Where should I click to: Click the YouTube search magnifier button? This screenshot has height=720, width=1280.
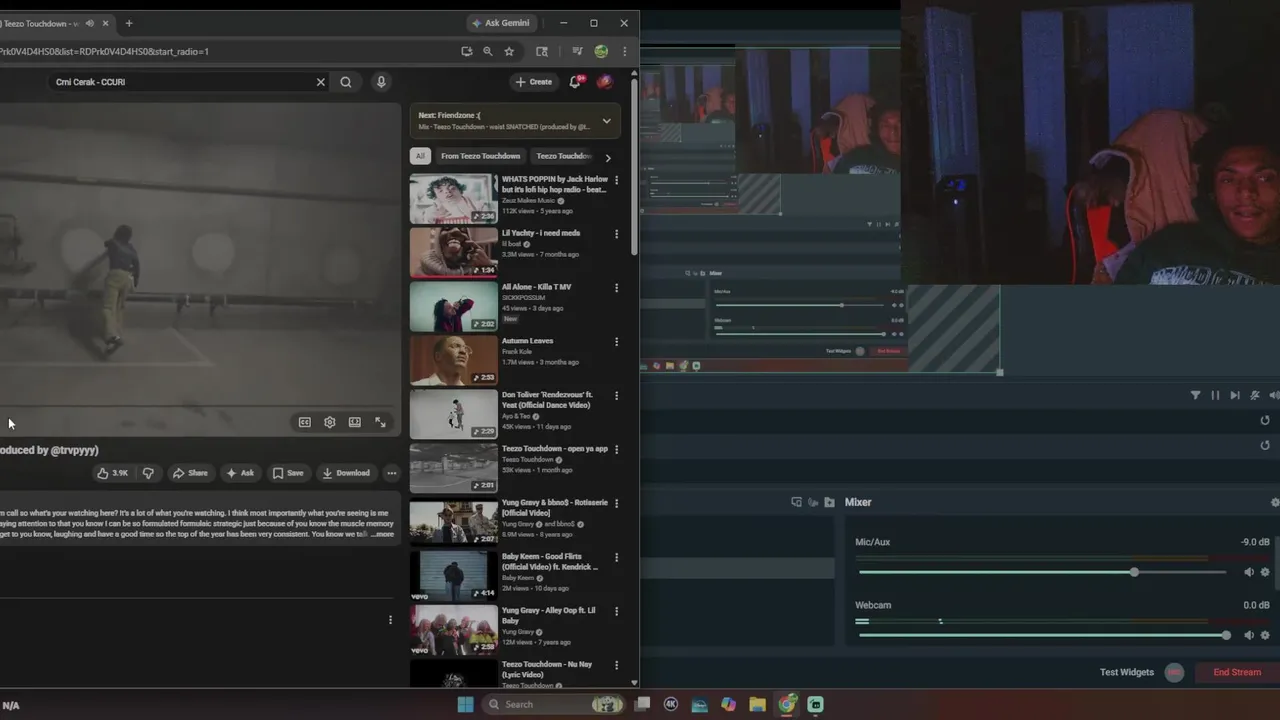coord(346,82)
